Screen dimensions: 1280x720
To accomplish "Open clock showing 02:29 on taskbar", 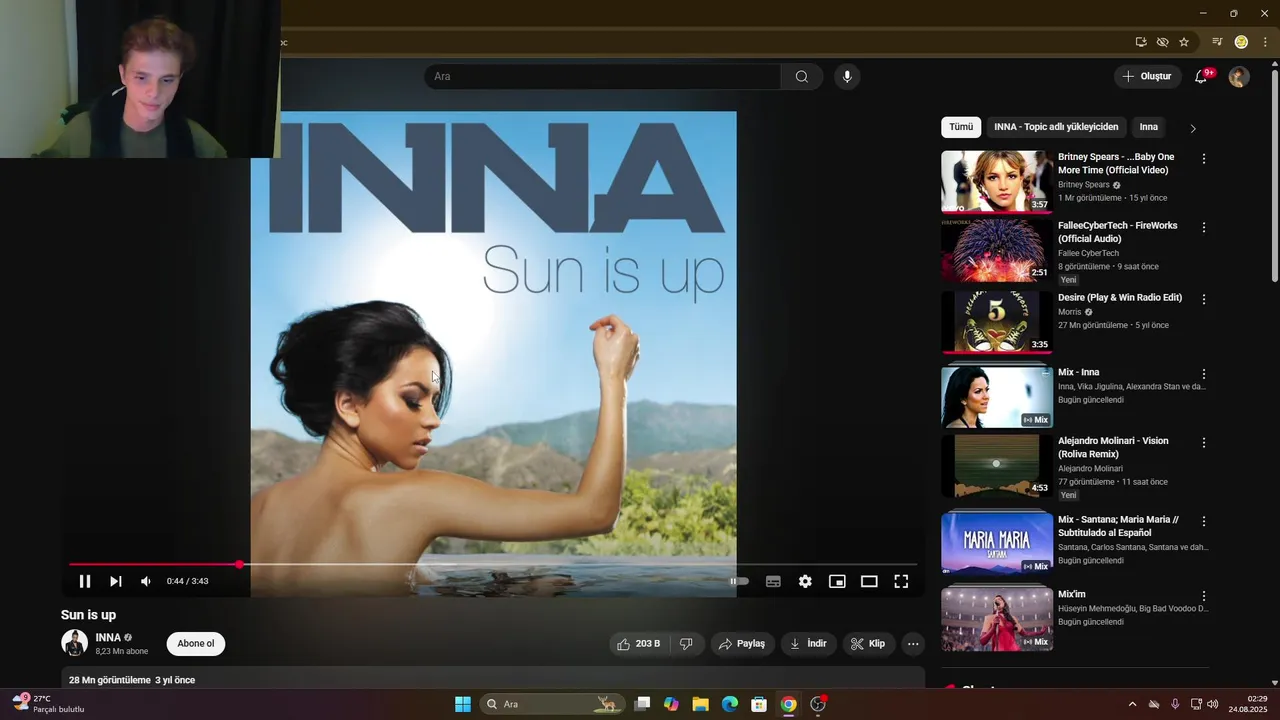I will coord(1248,704).
